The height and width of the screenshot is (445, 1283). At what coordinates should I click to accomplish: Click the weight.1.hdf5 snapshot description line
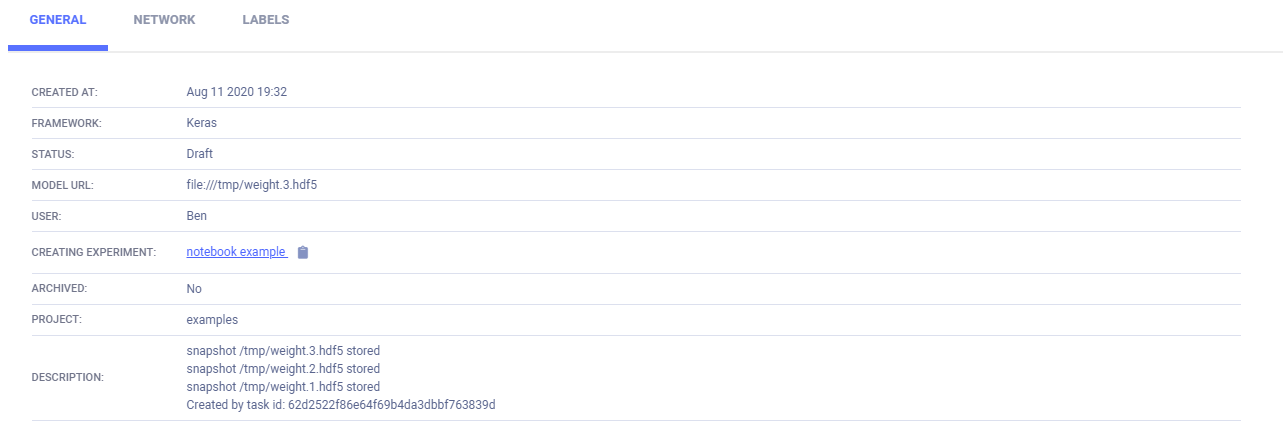(x=283, y=387)
